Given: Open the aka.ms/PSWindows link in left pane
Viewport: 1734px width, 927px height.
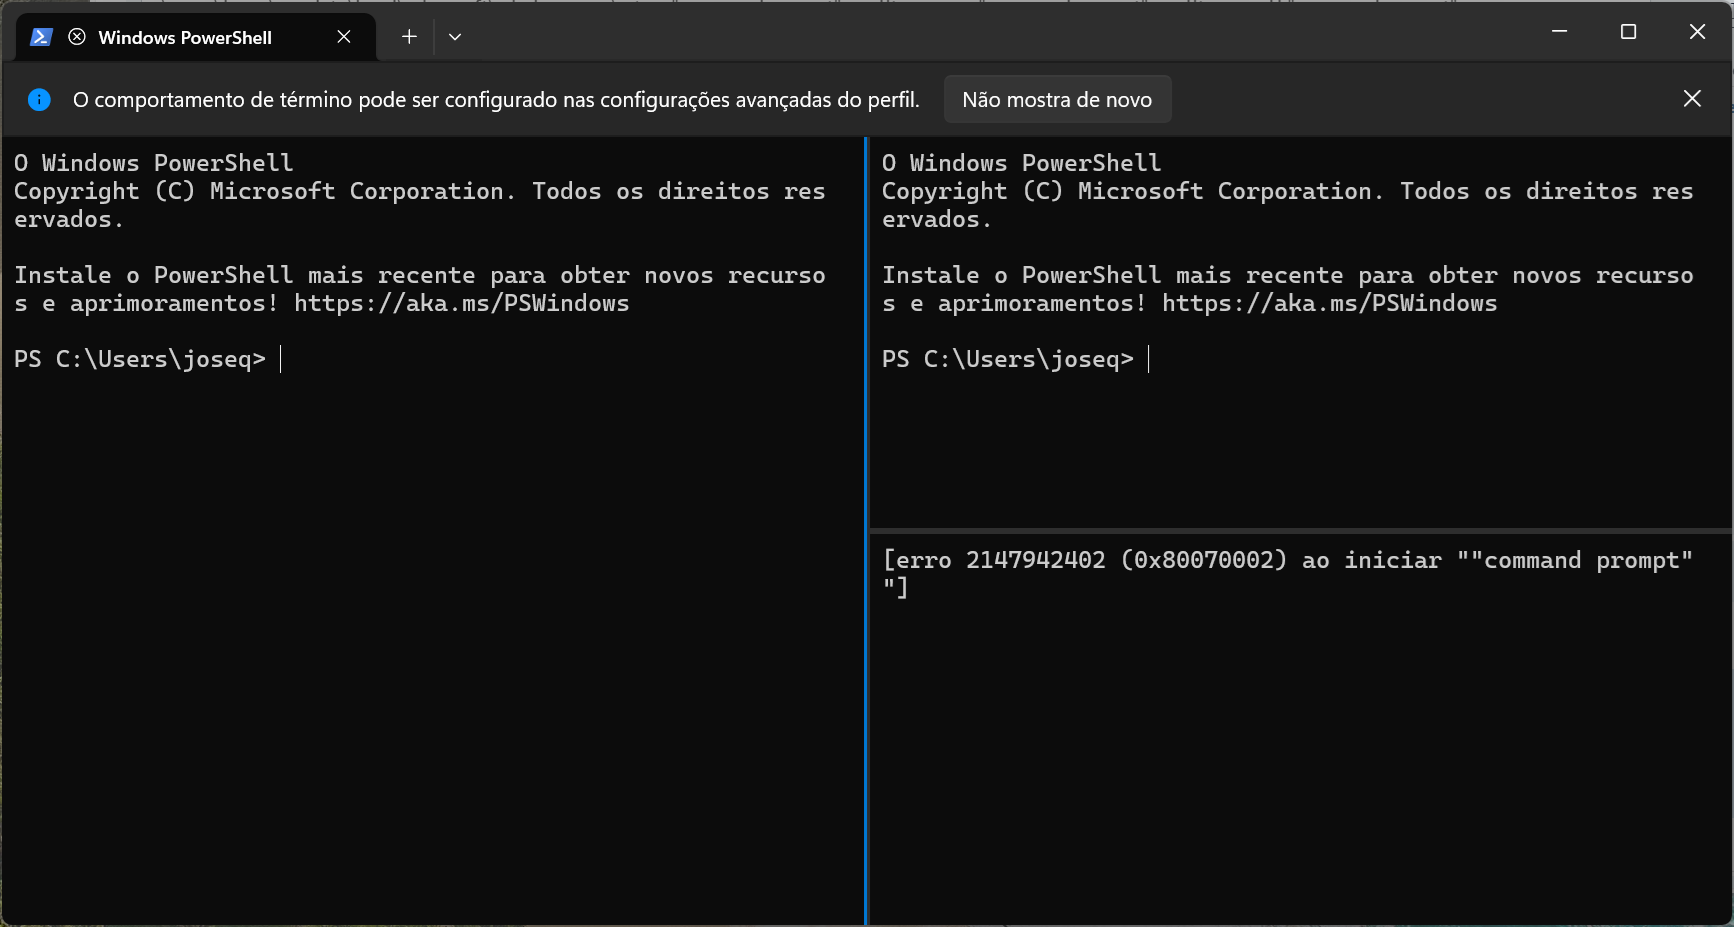Looking at the screenshot, I should [461, 304].
